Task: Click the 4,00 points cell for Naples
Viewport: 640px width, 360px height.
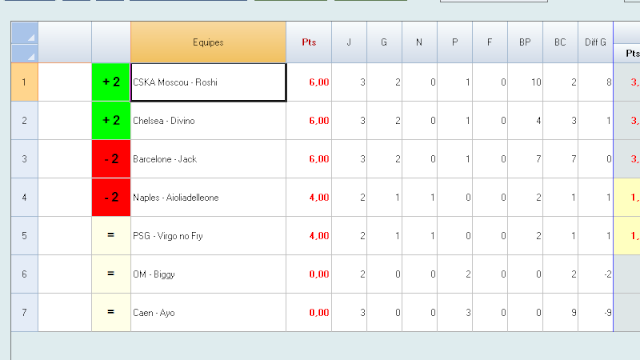Action: [x=309, y=197]
